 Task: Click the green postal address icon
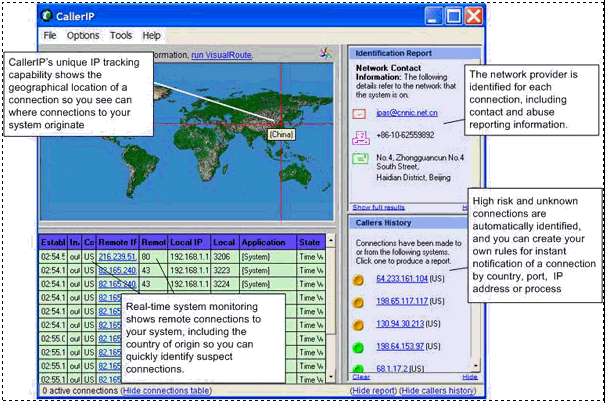[360, 159]
